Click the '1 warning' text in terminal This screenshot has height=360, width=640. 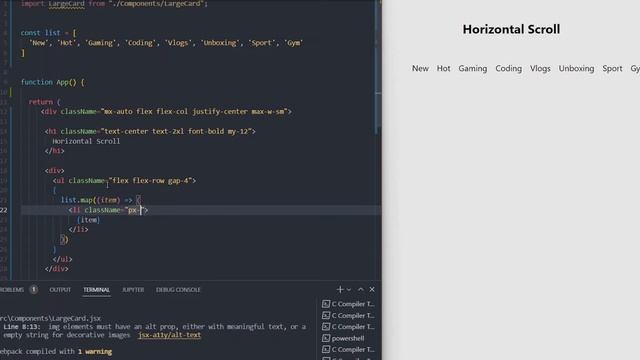pyautogui.click(x=95, y=351)
